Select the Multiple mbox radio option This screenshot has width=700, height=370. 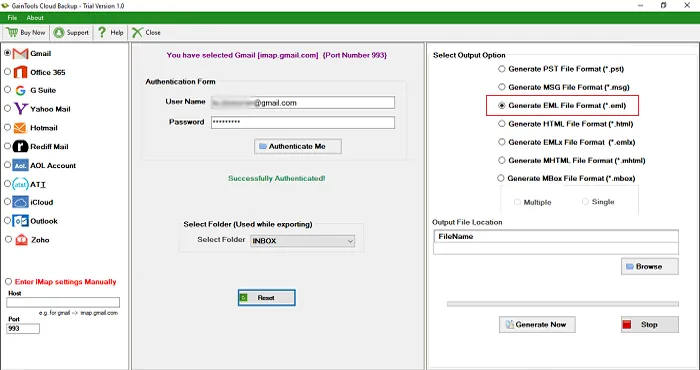point(517,202)
